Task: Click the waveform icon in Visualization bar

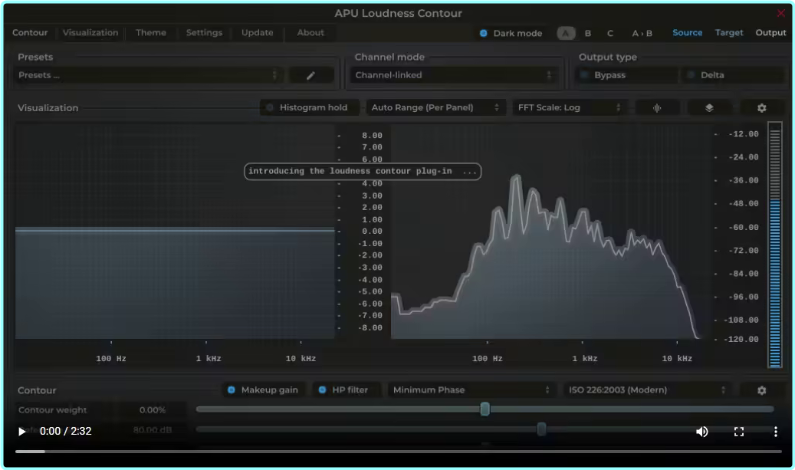Action: (x=657, y=108)
